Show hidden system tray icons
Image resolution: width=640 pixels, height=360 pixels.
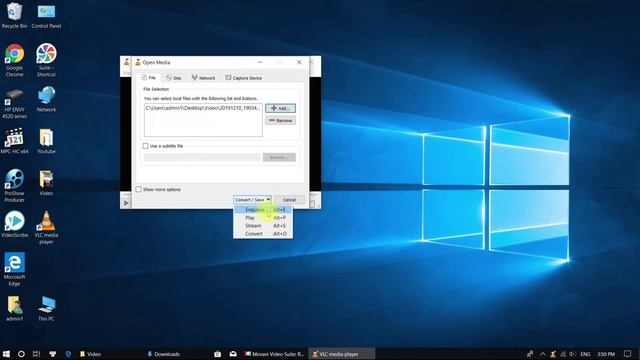pyautogui.click(x=542, y=354)
